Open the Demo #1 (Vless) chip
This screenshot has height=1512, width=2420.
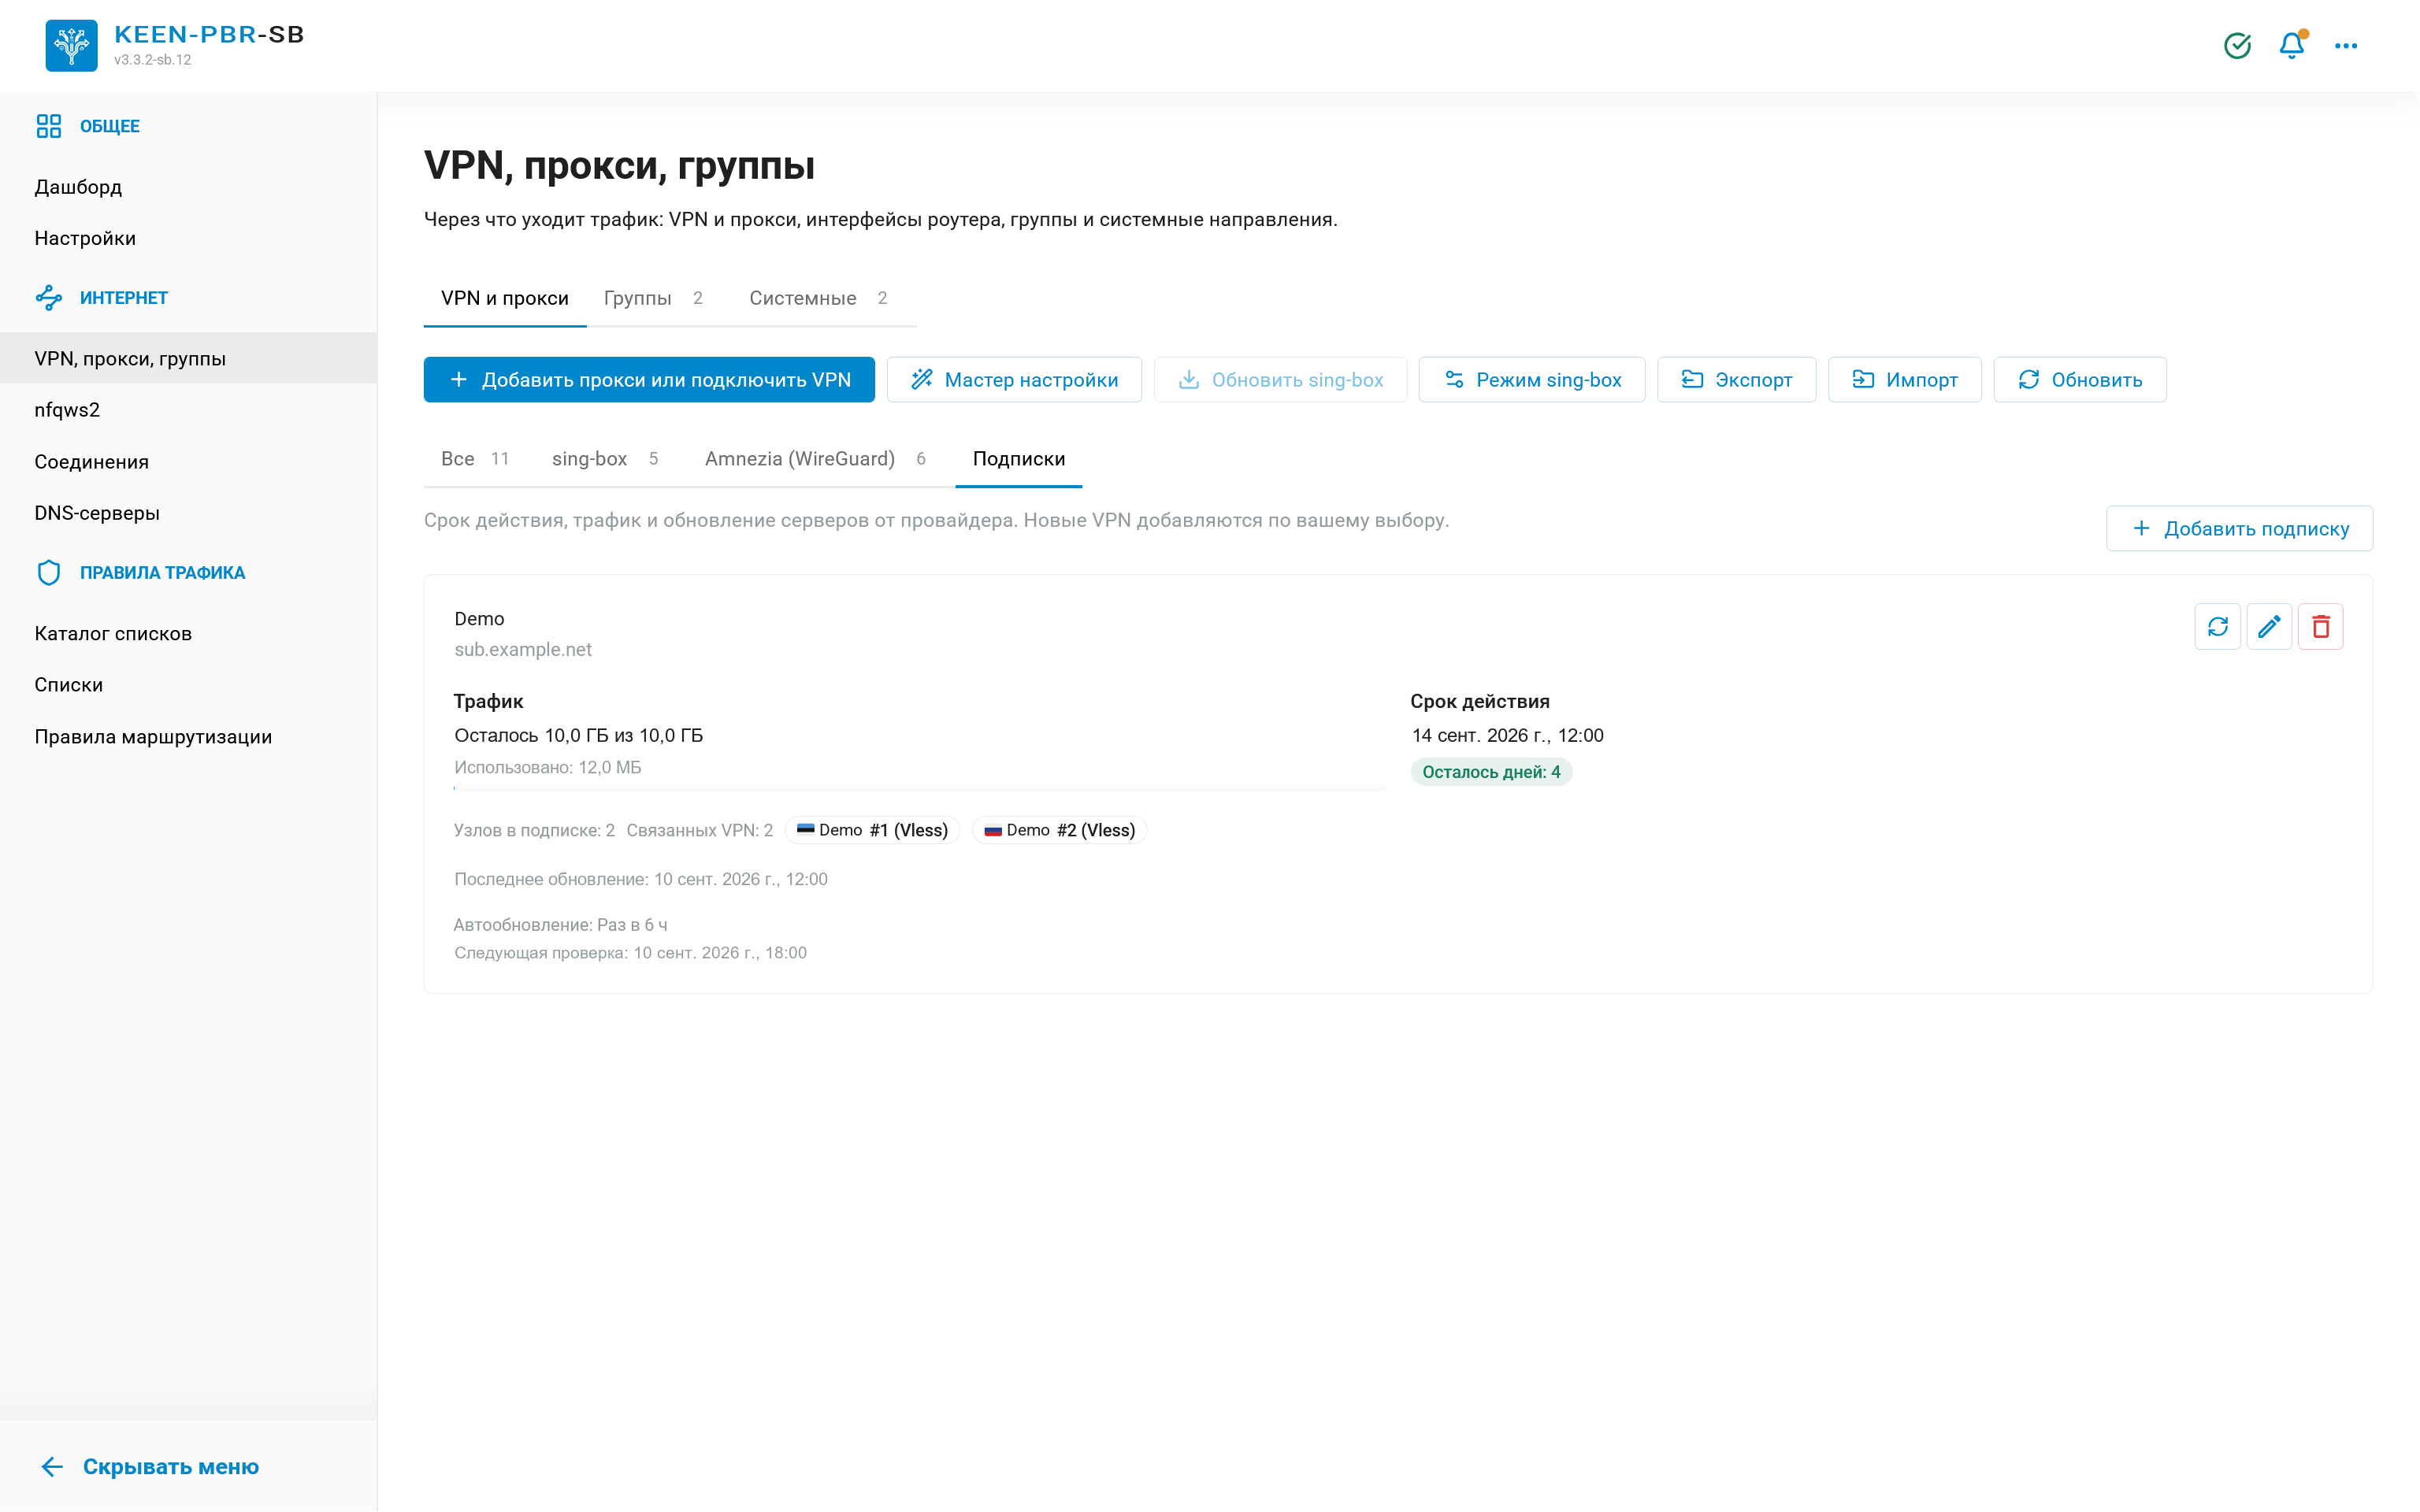tap(872, 831)
